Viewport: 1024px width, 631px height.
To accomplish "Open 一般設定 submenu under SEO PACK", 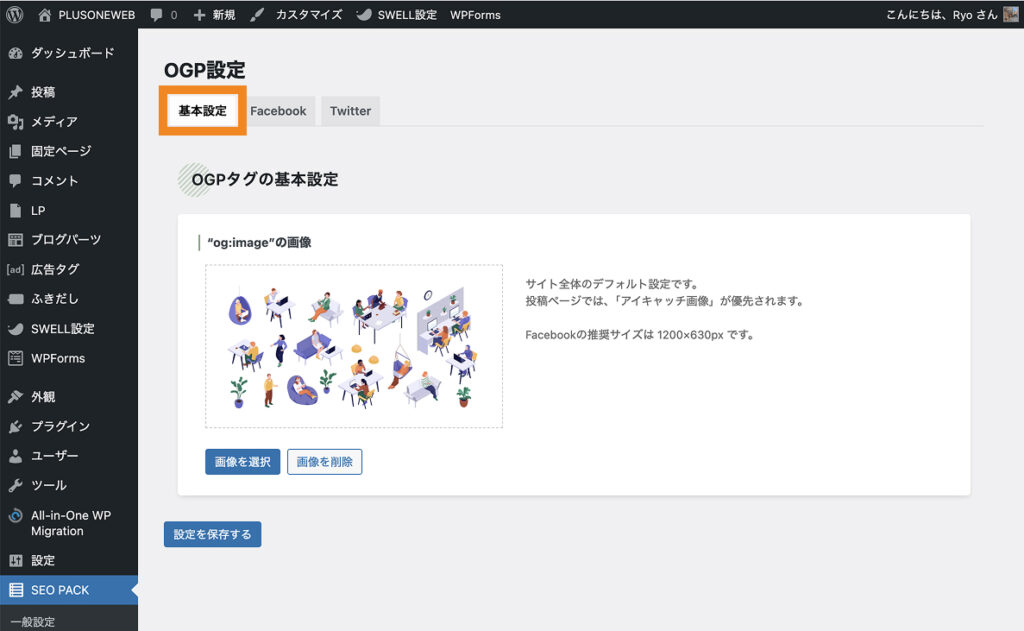I will [x=33, y=622].
